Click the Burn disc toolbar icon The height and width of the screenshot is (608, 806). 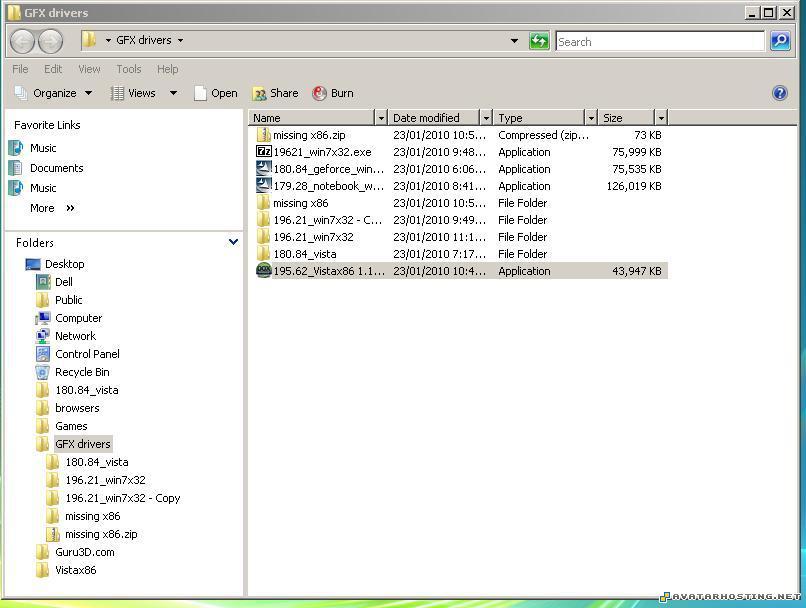pyautogui.click(x=320, y=93)
